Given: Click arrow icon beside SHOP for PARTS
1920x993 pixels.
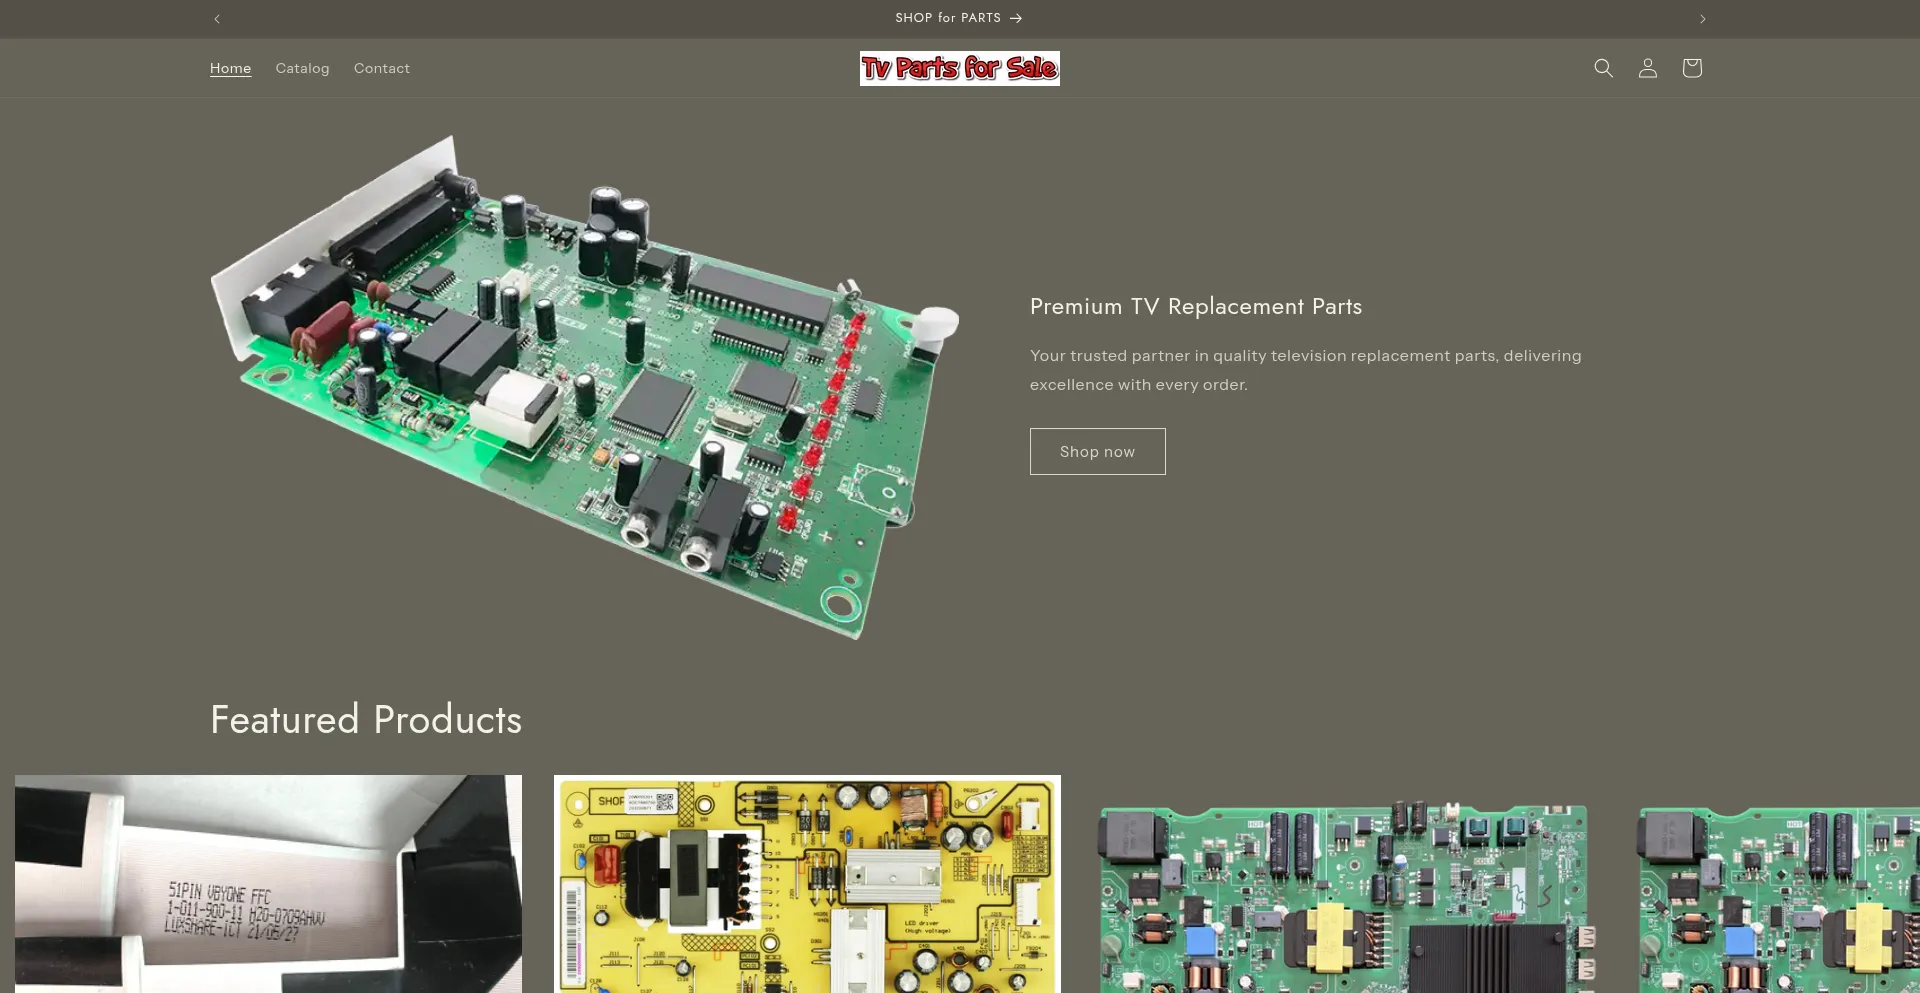Looking at the screenshot, I should pyautogui.click(x=1016, y=19).
